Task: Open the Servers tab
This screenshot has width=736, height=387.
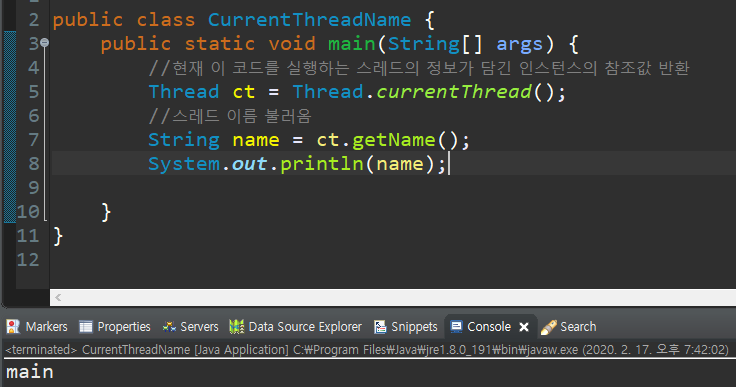Action: (x=190, y=326)
